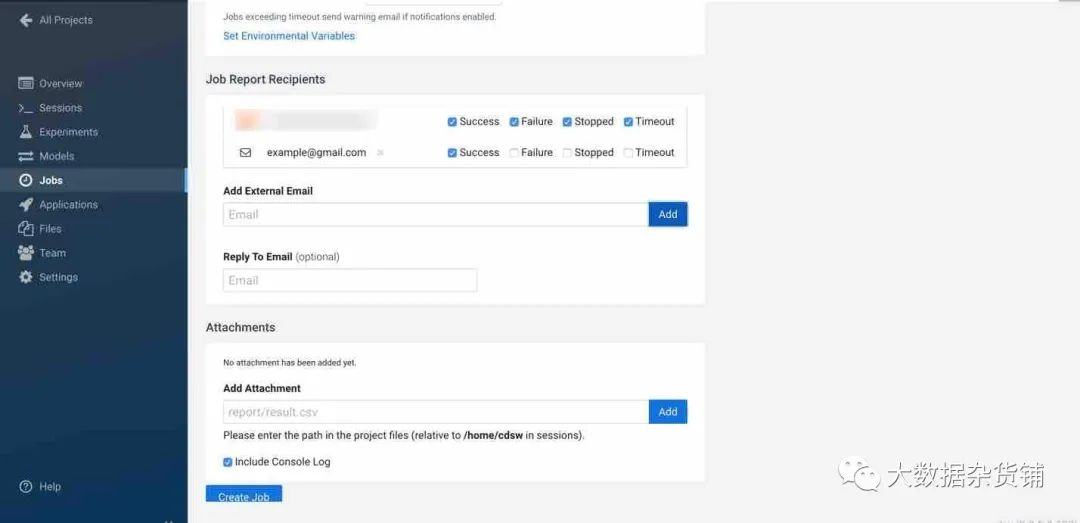
Task: Click the Help question mark icon
Action: pos(25,486)
